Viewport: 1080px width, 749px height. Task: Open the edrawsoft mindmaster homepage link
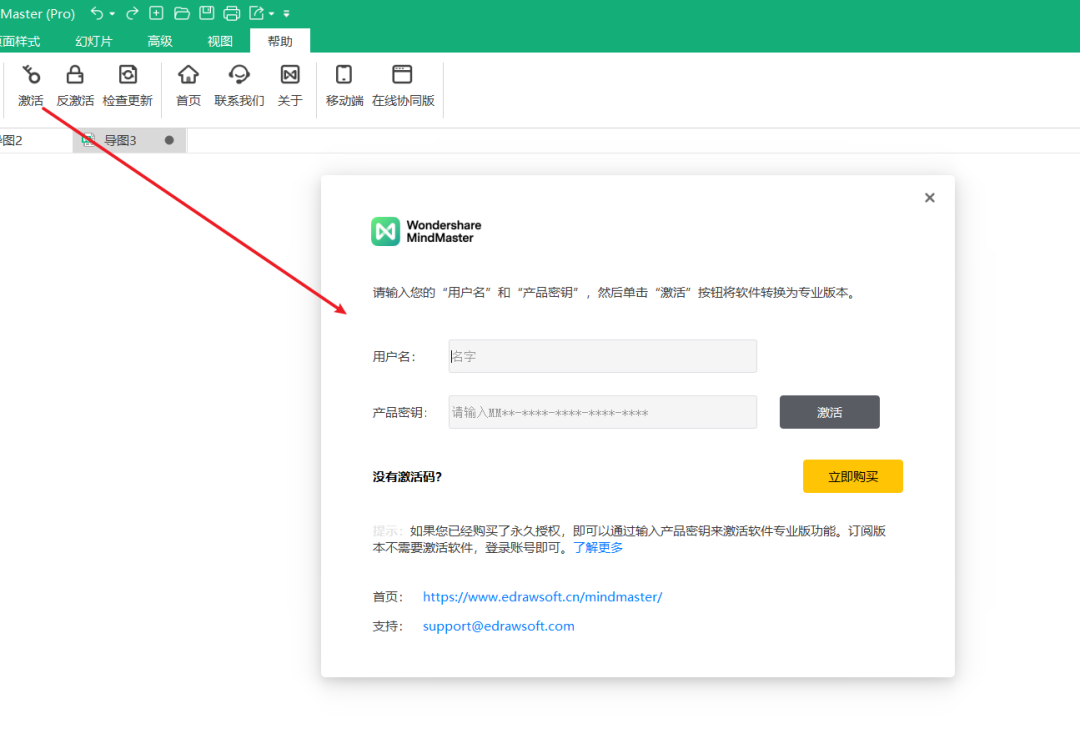[543, 597]
